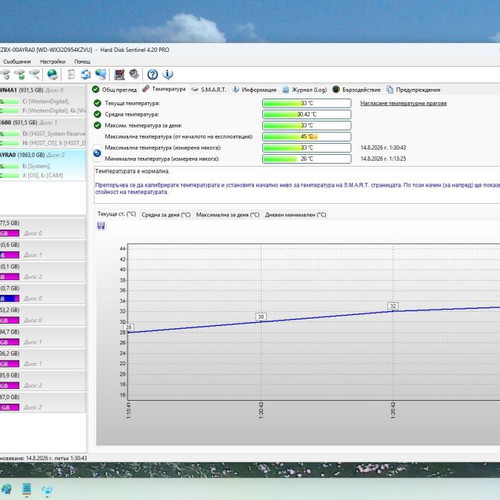Open the Журнал (Log) tab
Viewport: 500px width, 500px height.
click(305, 90)
